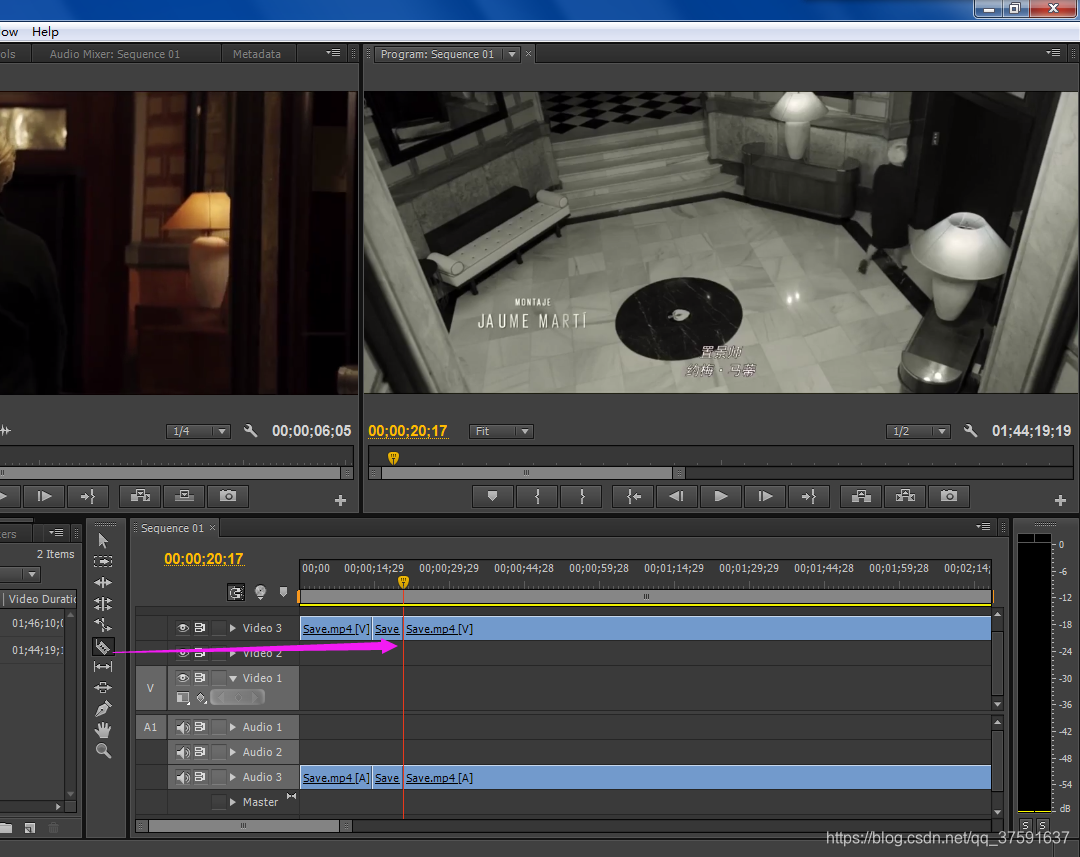Select the Slip tool
This screenshot has width=1080, height=857.
[x=103, y=666]
